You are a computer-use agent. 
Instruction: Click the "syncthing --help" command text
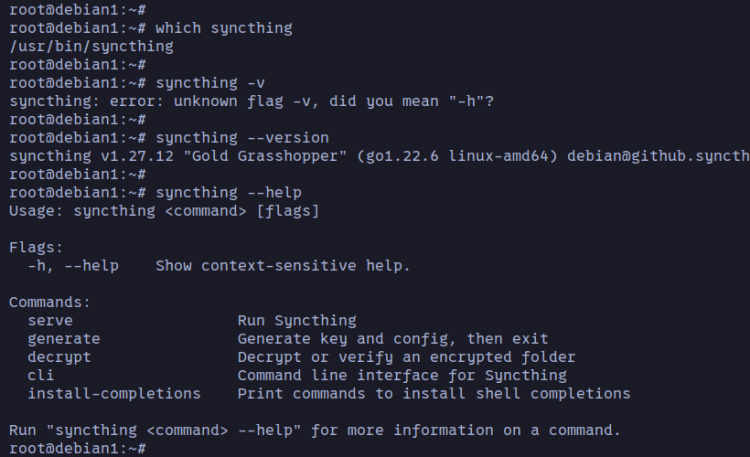(x=229, y=192)
